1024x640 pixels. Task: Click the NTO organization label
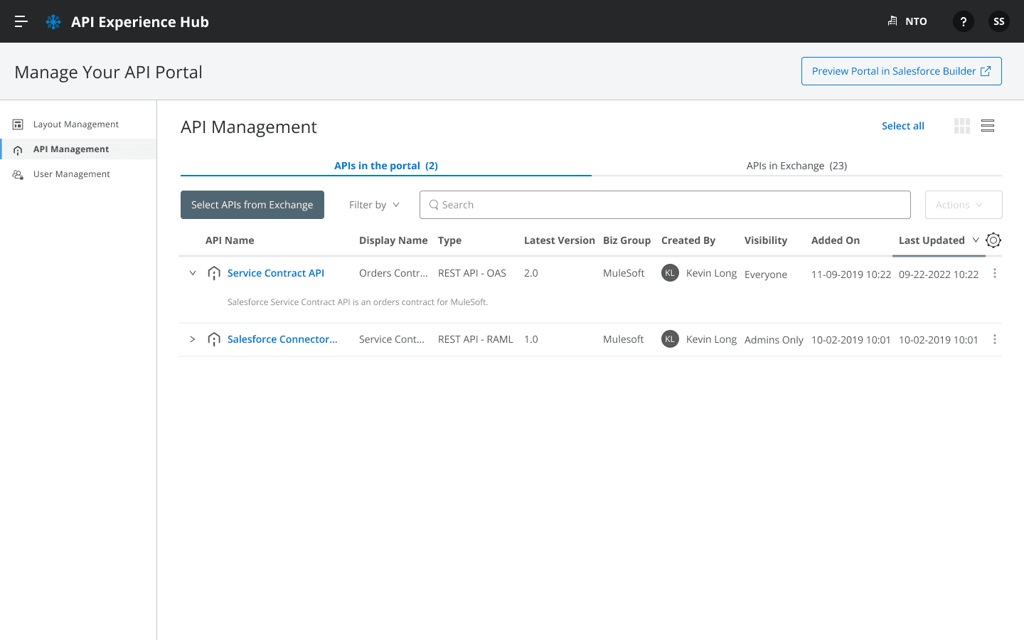click(x=916, y=22)
